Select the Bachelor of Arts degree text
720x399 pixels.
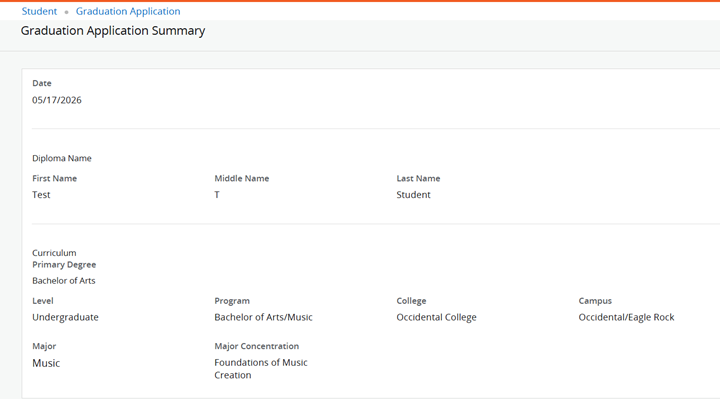tap(64, 281)
